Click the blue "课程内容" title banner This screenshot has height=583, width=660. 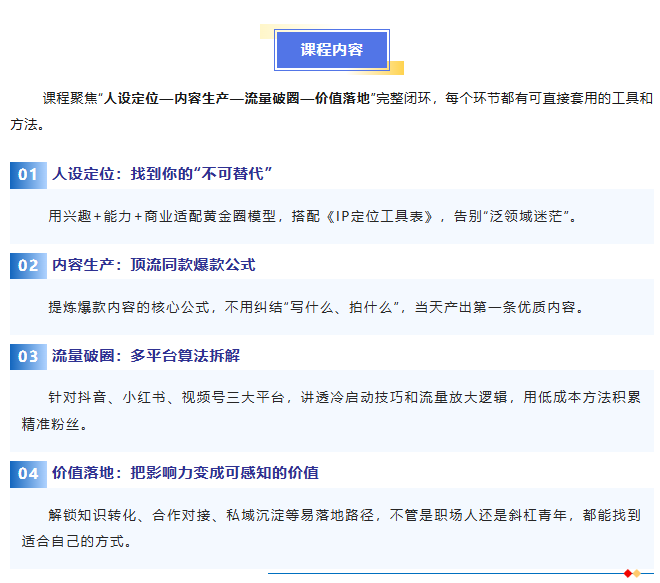(x=331, y=49)
